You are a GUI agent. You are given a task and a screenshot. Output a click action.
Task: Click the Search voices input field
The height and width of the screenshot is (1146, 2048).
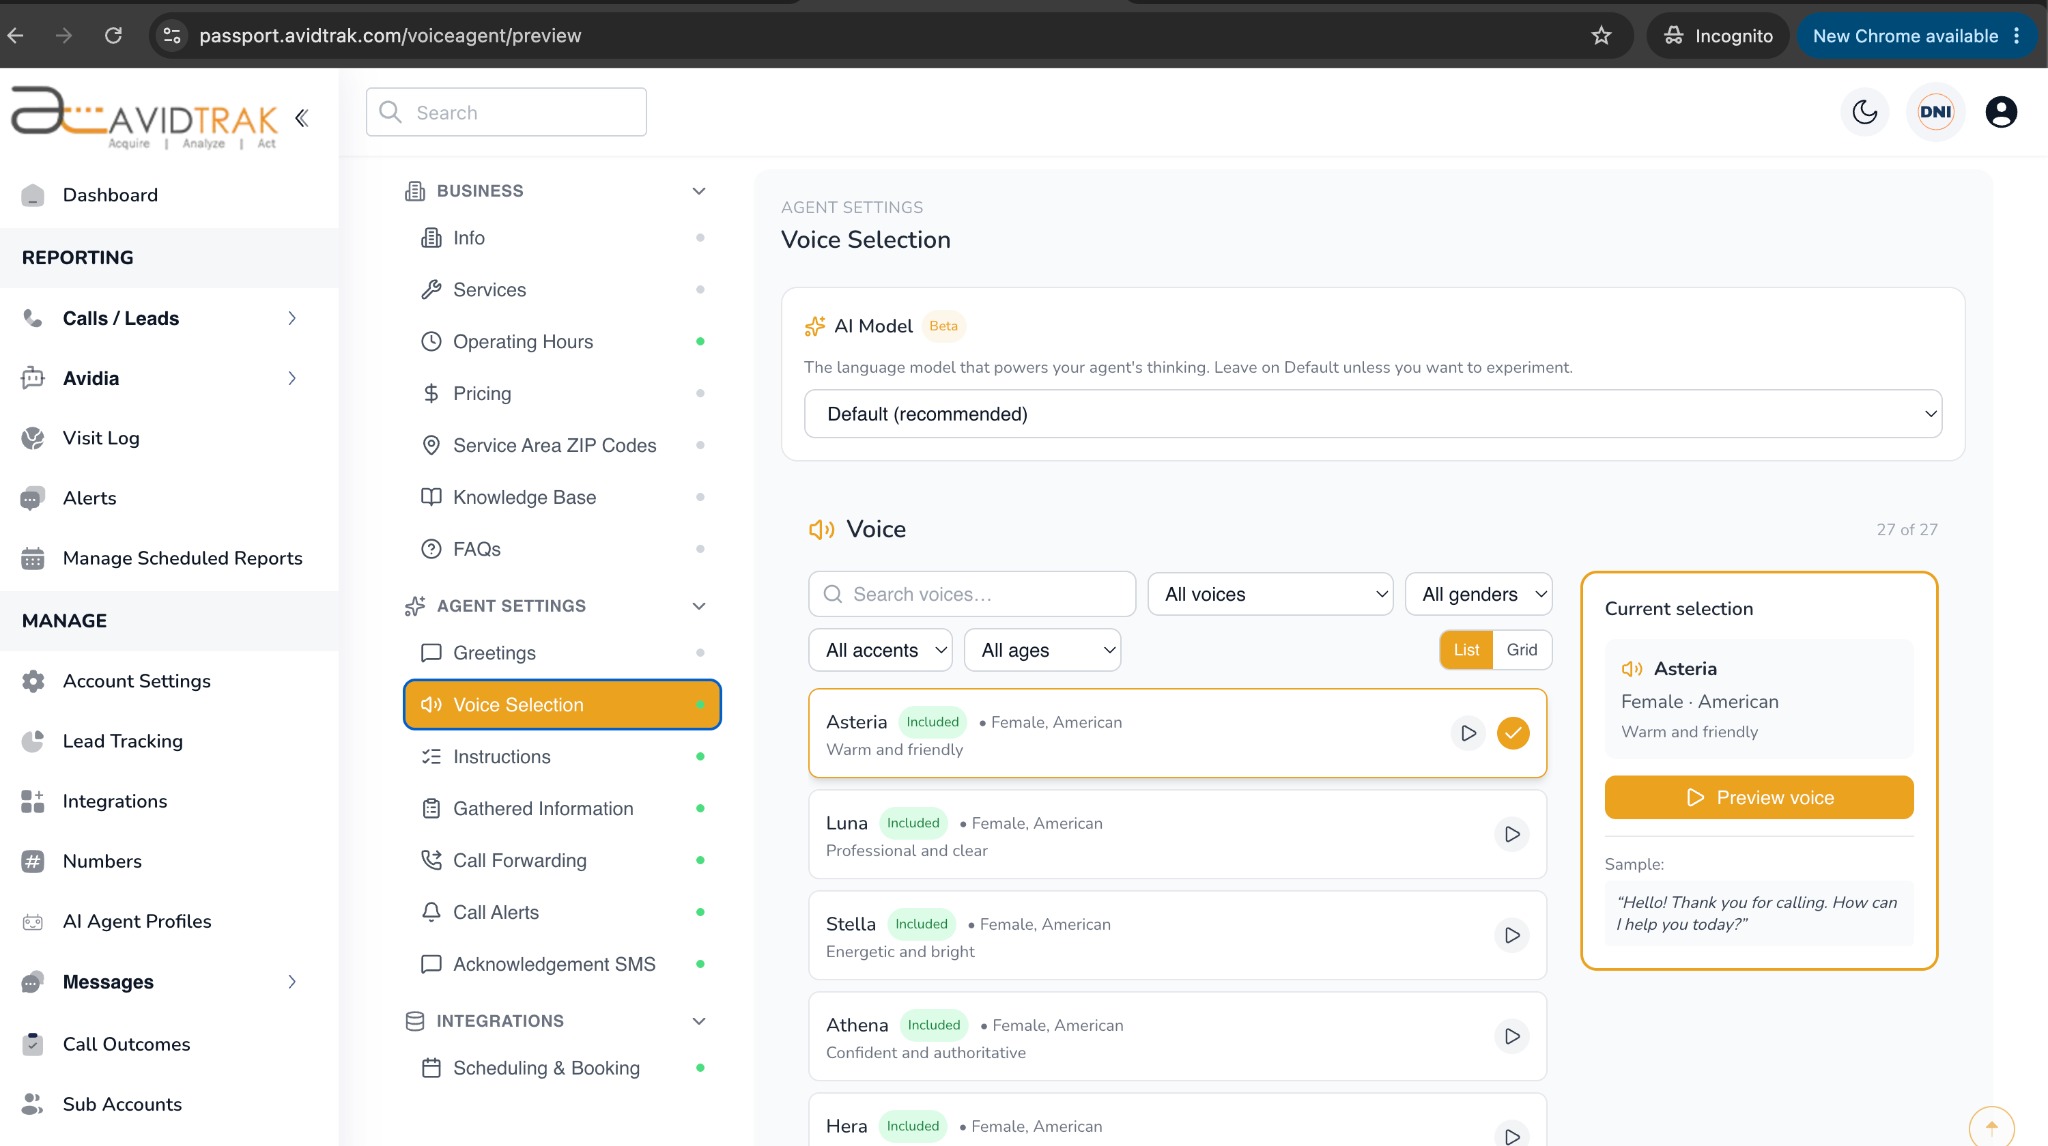[x=972, y=594]
